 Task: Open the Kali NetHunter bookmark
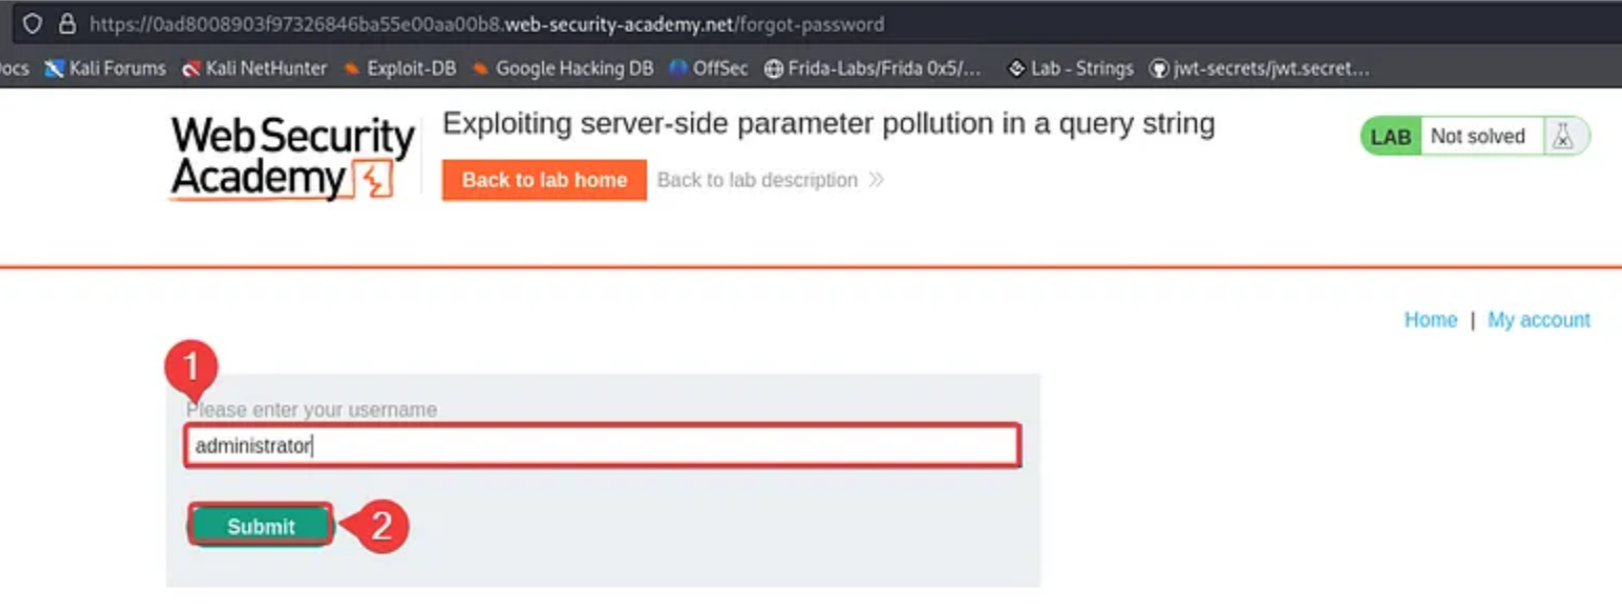tap(255, 68)
